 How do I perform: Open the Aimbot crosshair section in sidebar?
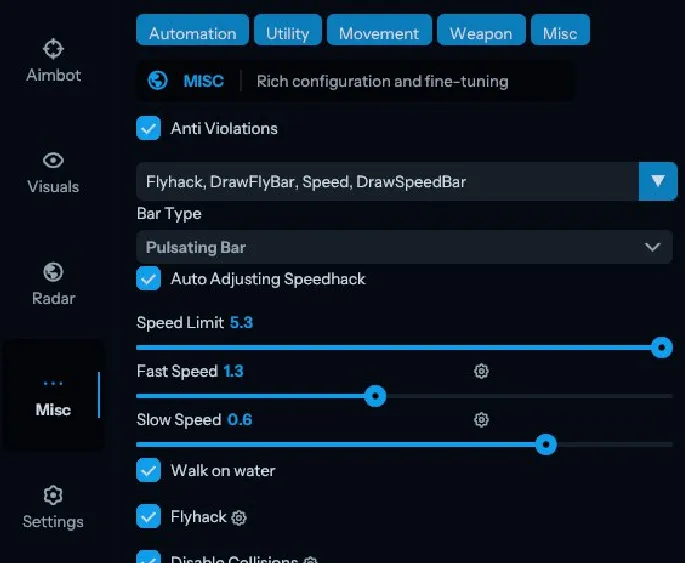click(x=53, y=49)
